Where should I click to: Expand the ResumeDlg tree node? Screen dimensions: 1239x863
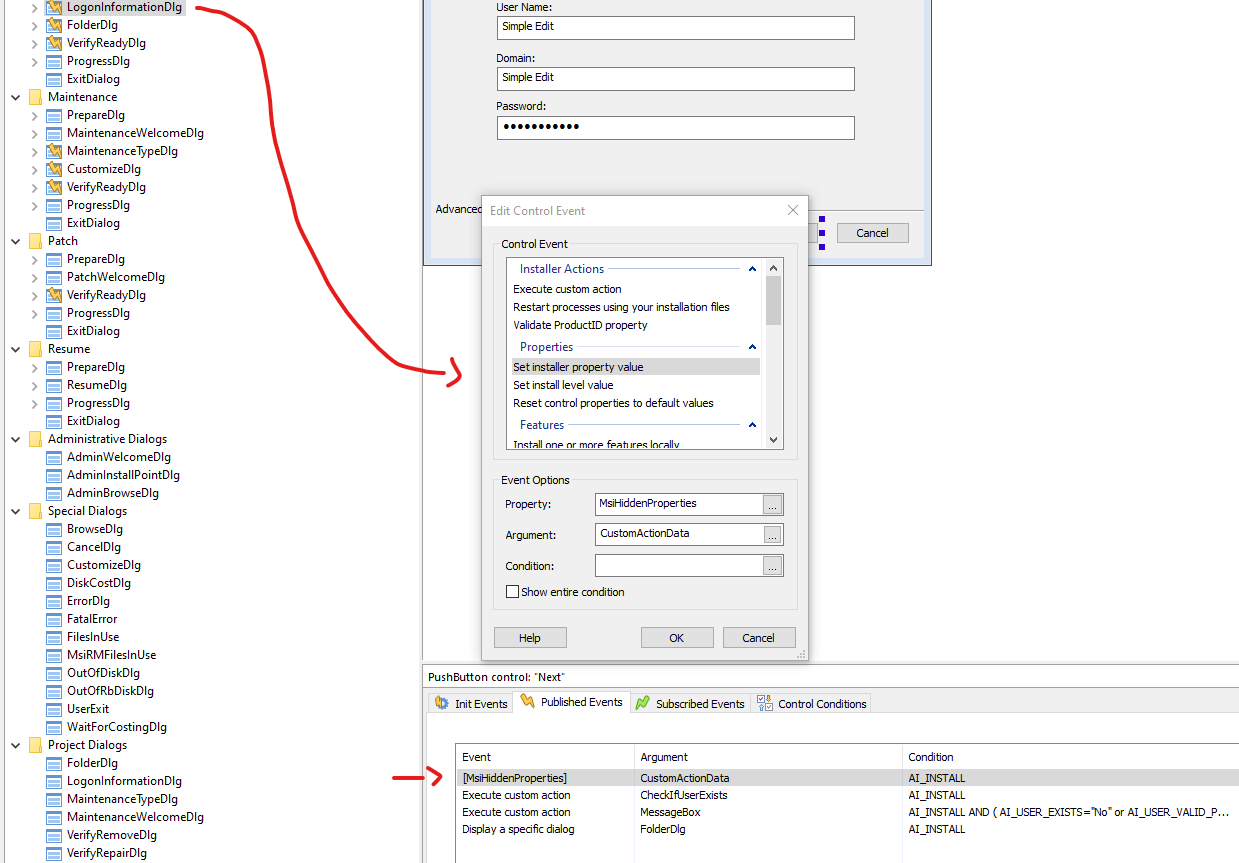coord(34,385)
